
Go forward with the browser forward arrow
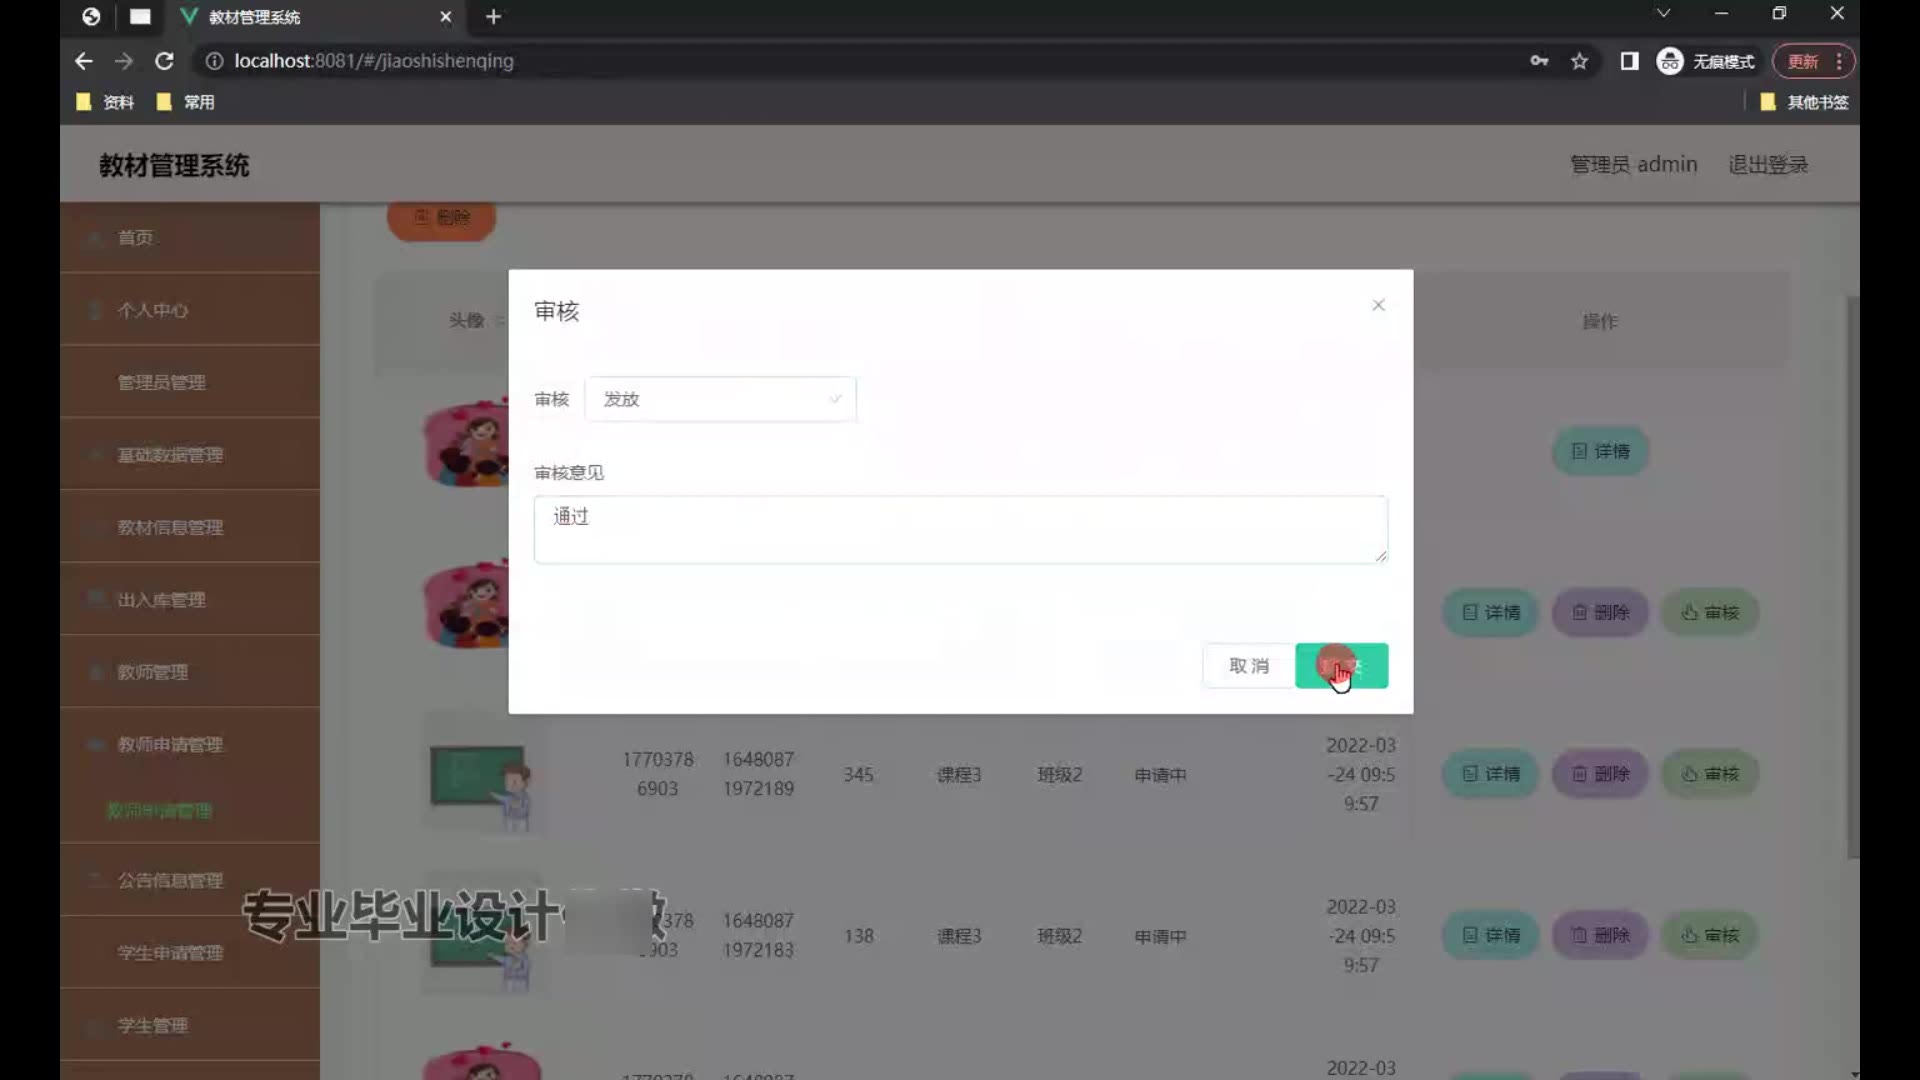click(124, 61)
